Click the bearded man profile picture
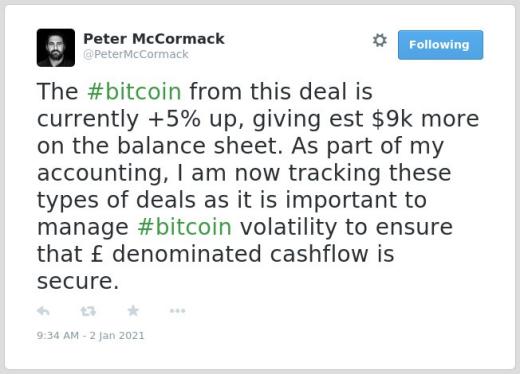The image size is (520, 374). 56,48
